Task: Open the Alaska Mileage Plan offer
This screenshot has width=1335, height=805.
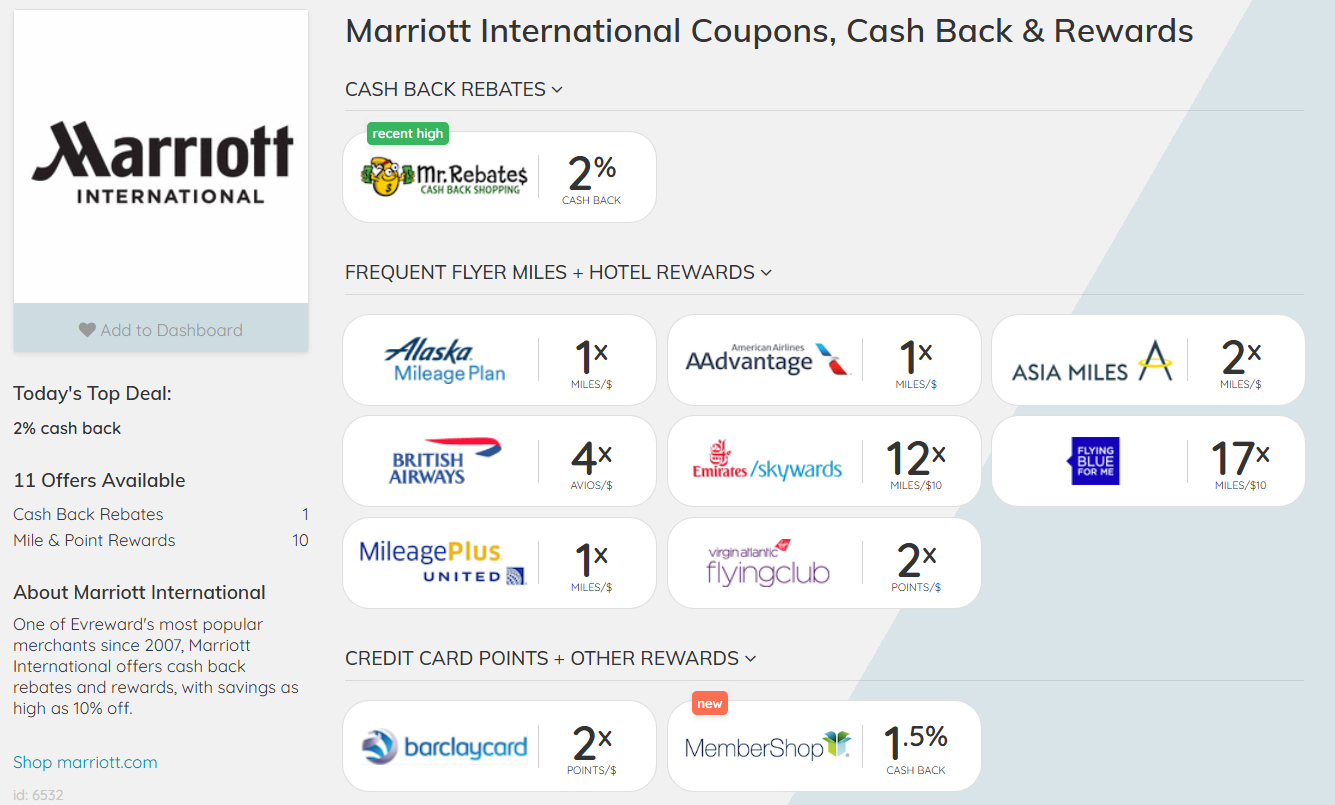Action: (x=444, y=360)
